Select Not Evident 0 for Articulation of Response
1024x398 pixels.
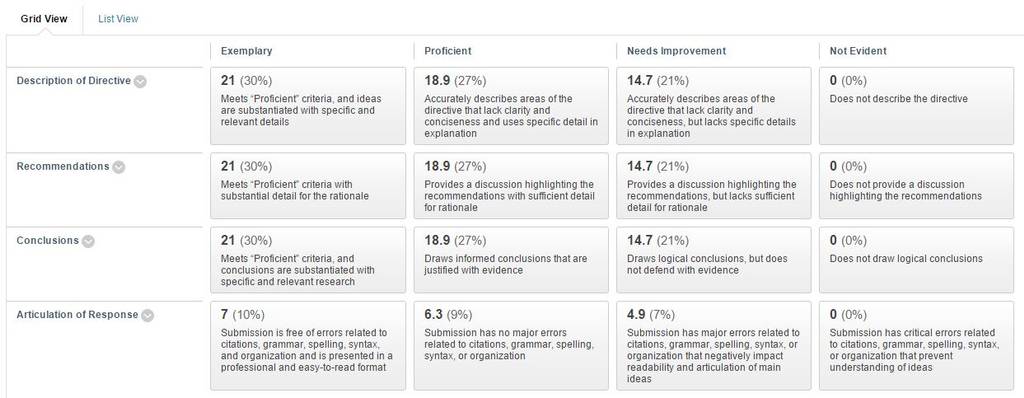[917, 346]
